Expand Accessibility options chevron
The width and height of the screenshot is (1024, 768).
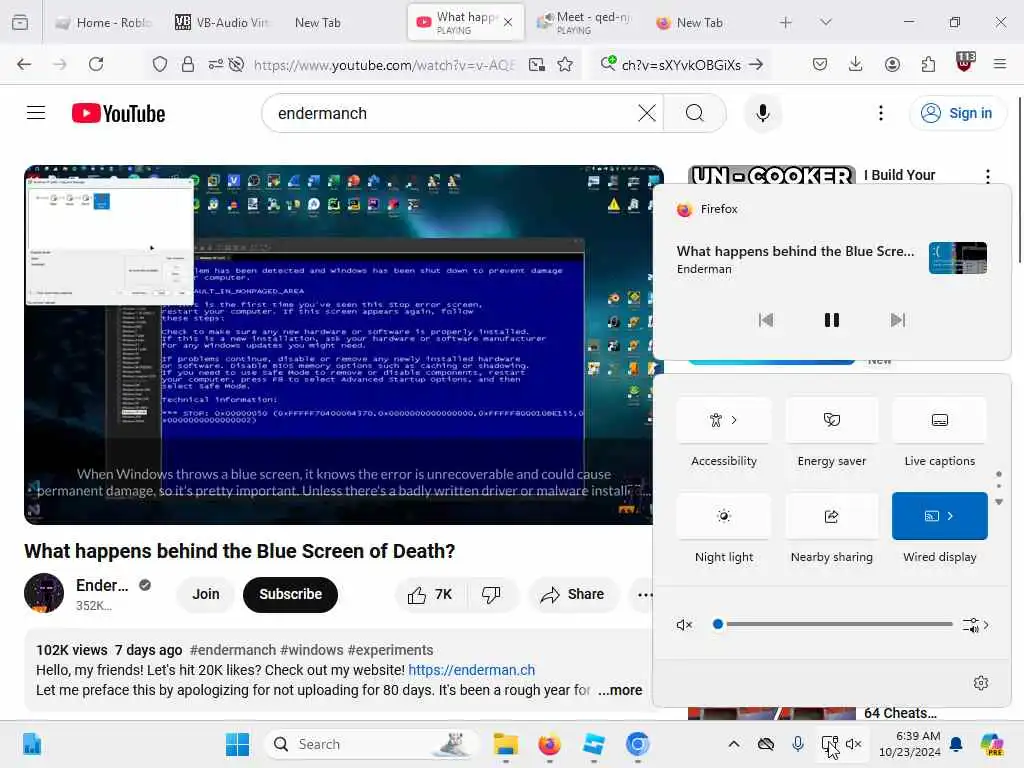pyautogui.click(x=734, y=420)
